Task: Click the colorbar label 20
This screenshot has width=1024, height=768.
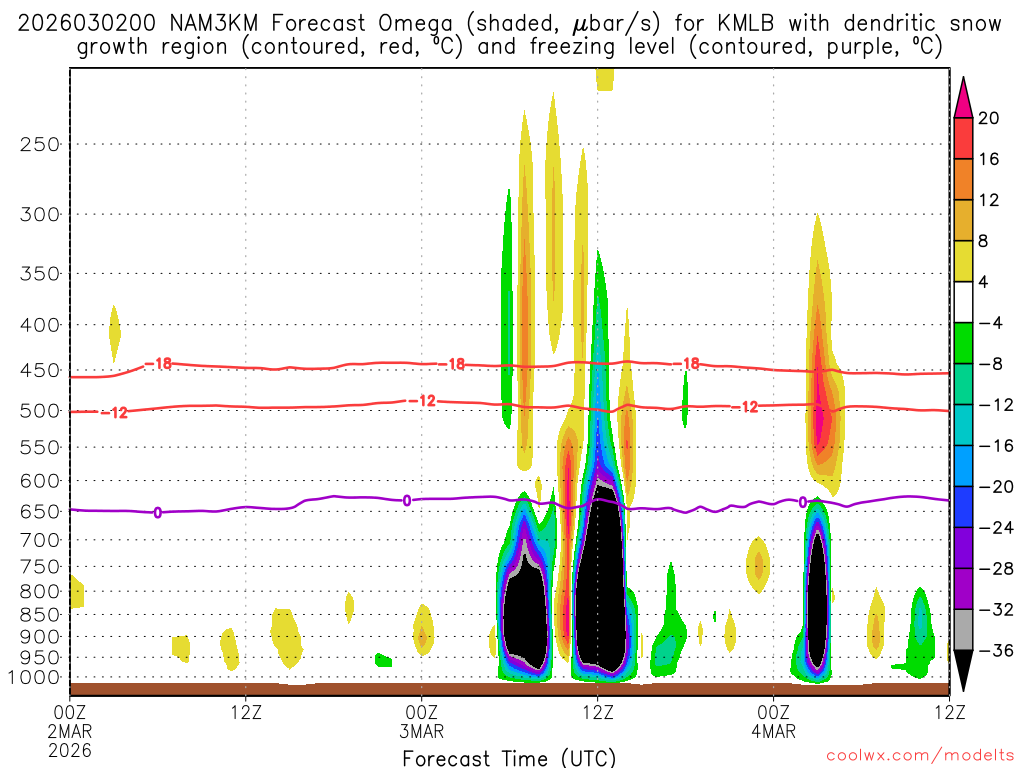Action: (x=989, y=118)
